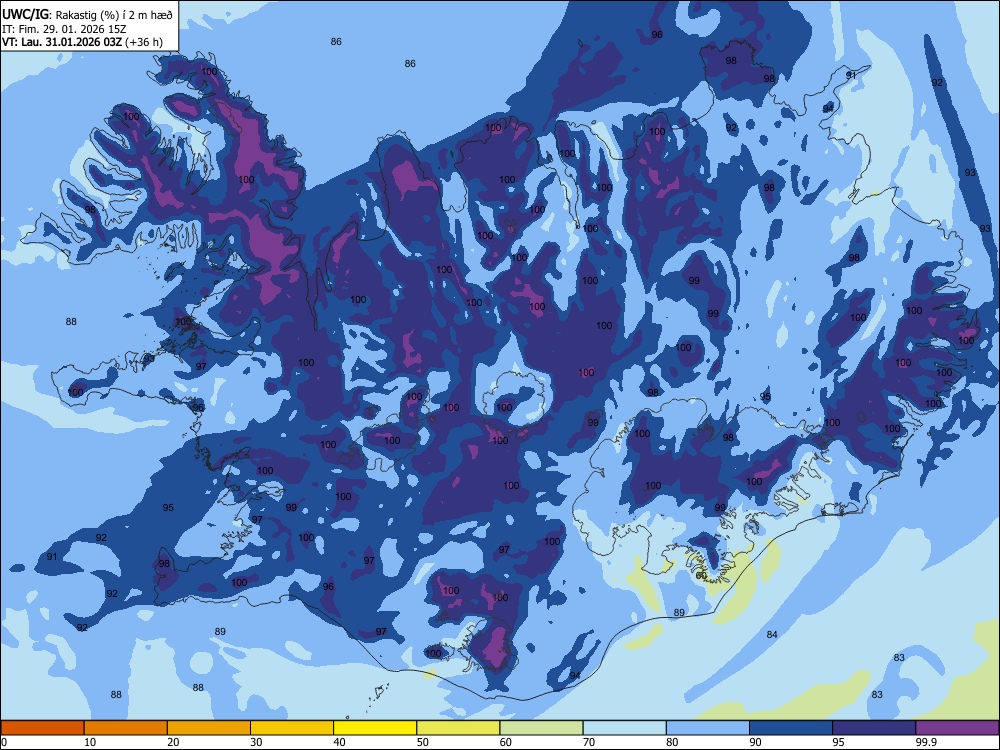This screenshot has width=1000, height=750.
Task: Click the '30' tick label on the legend
Action: (x=256, y=742)
